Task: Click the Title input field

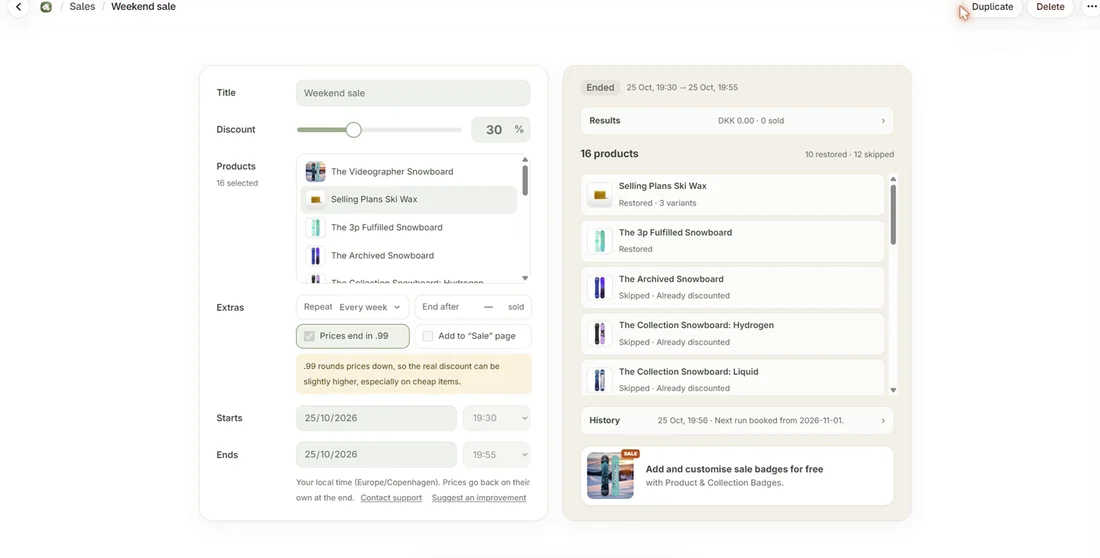Action: (x=413, y=93)
